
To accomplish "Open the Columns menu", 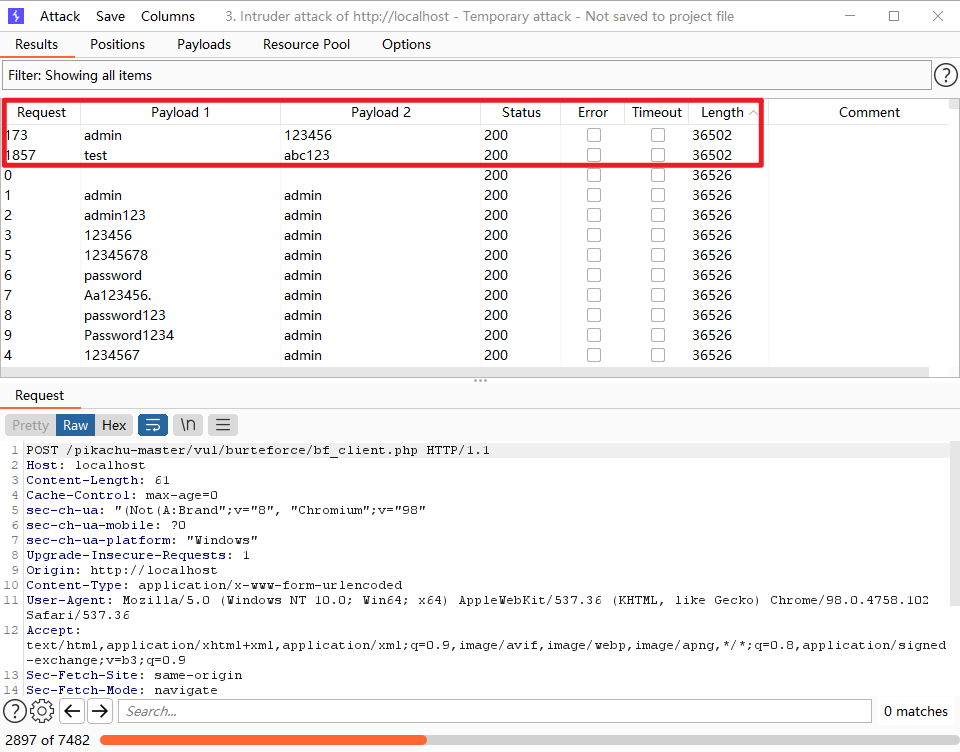I will [168, 16].
